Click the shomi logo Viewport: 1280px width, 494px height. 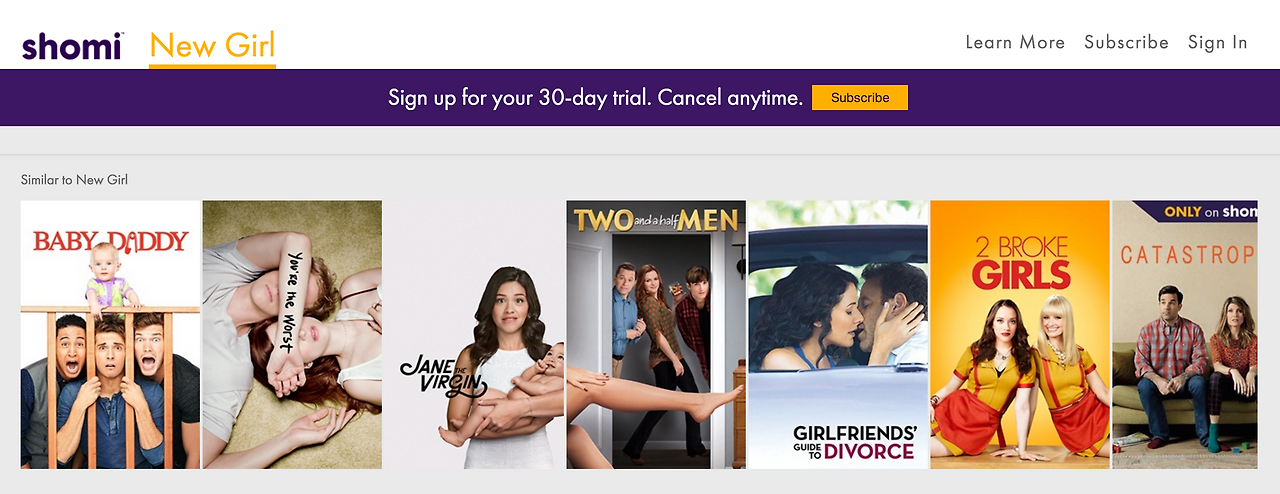pos(72,46)
